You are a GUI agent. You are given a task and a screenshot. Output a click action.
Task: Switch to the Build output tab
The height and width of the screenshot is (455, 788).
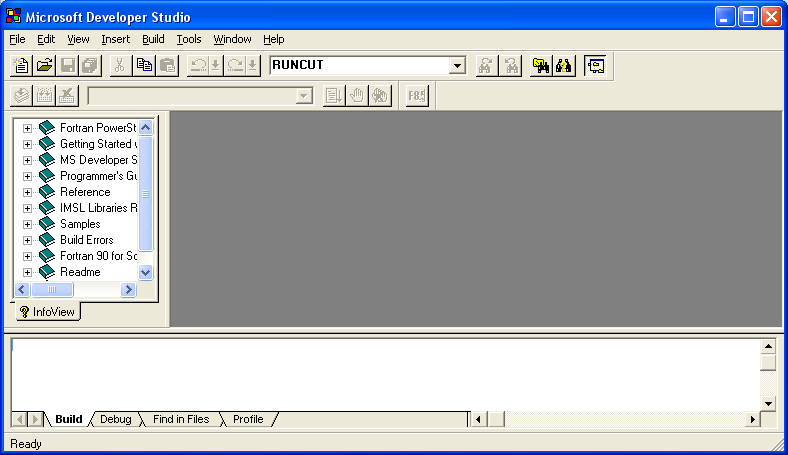pyautogui.click(x=69, y=419)
